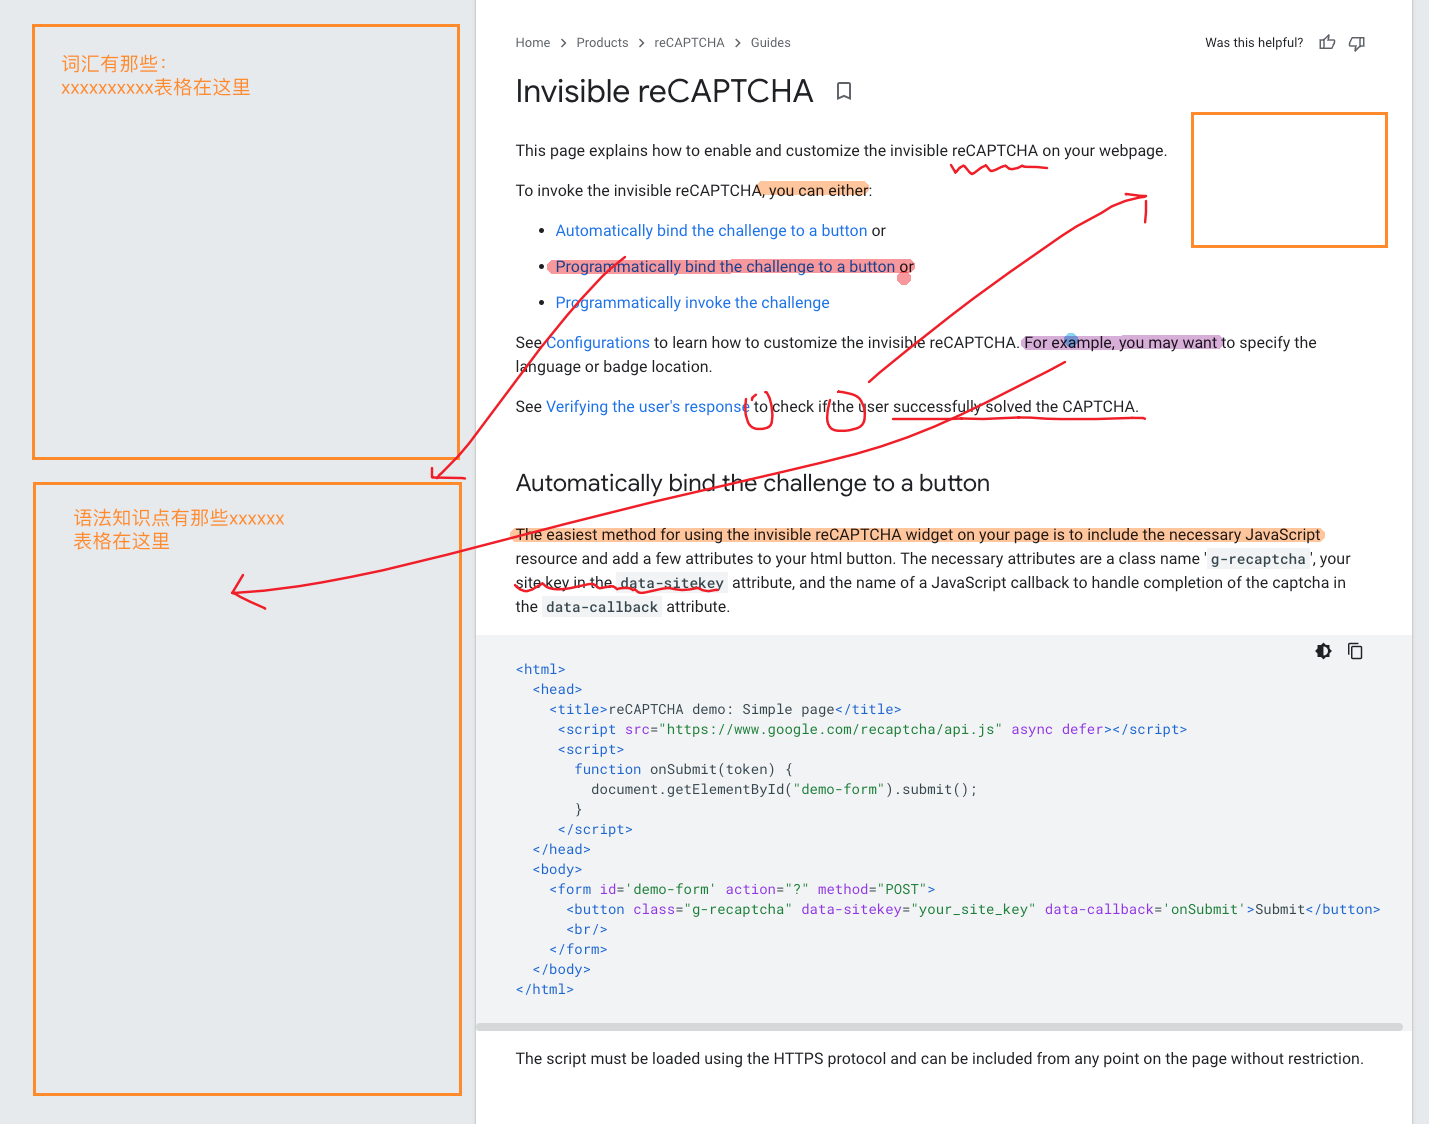Click the 'The script must be loaded using the HTTPS' sentence
The height and width of the screenshot is (1124, 1429).
(939, 1059)
